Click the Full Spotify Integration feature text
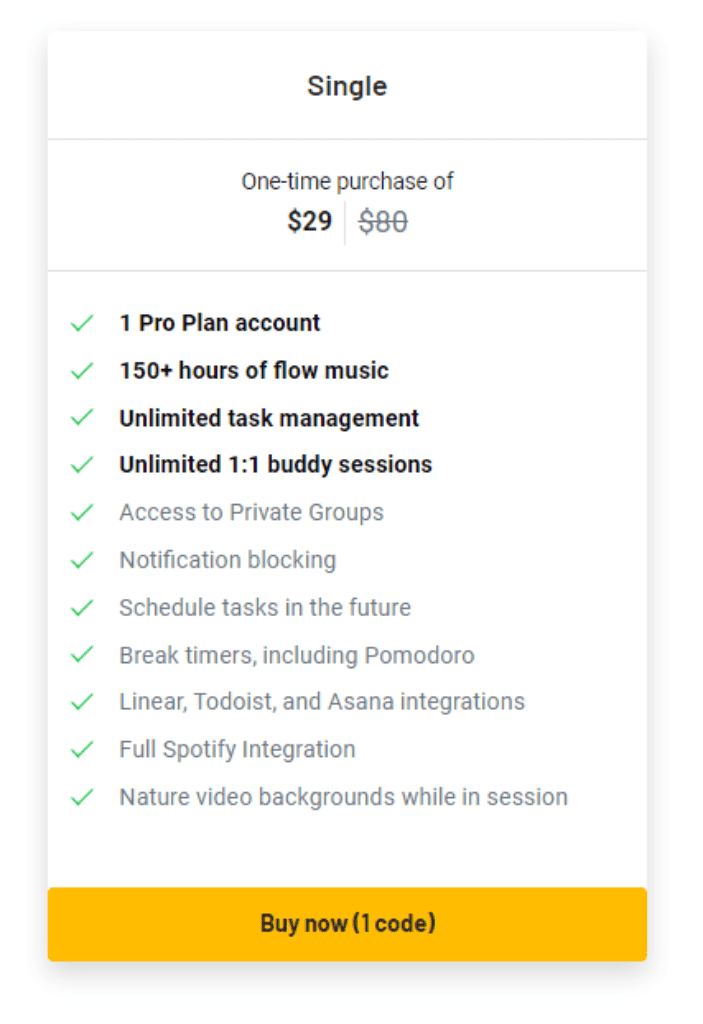Viewport: 703px width, 1024px height. (237, 749)
